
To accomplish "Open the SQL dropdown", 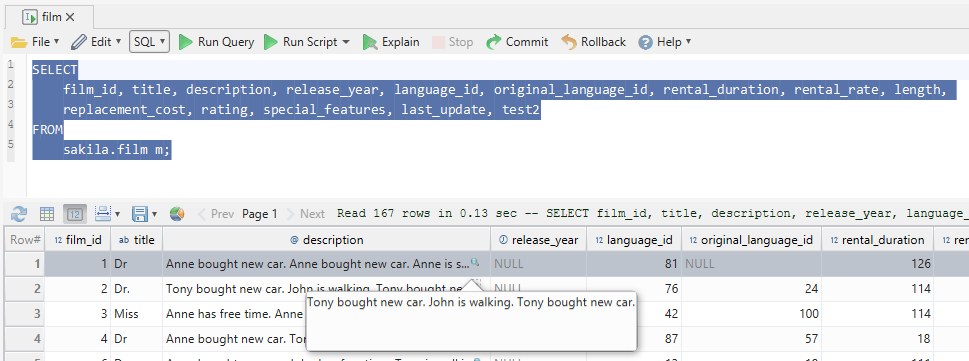I will 149,42.
